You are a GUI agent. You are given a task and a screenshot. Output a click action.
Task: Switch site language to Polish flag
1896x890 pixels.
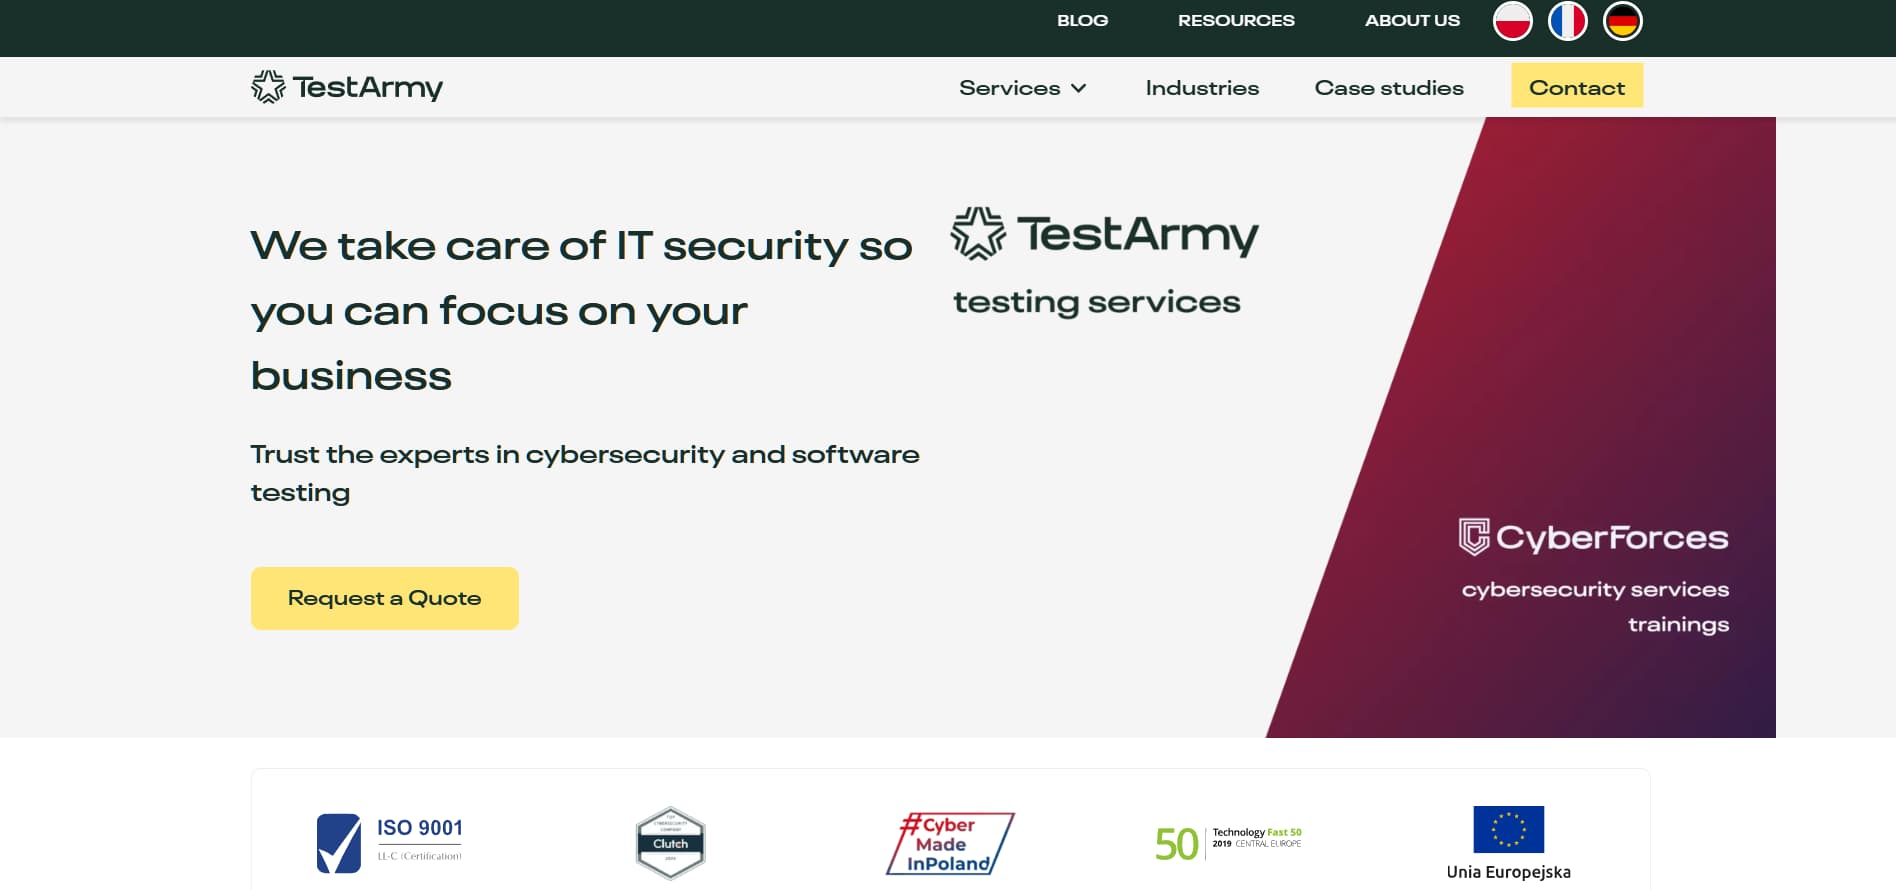coord(1512,21)
